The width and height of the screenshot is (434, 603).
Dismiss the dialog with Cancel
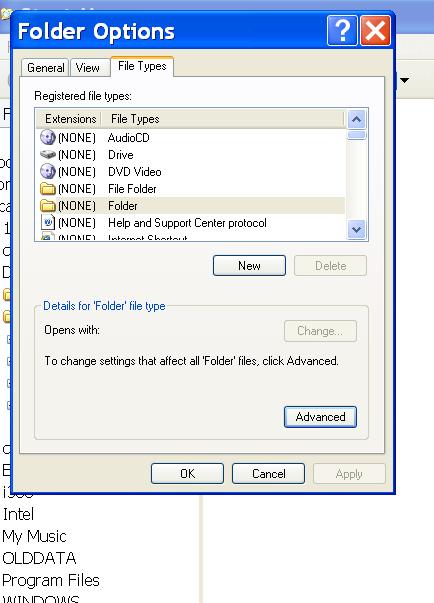[x=268, y=473]
